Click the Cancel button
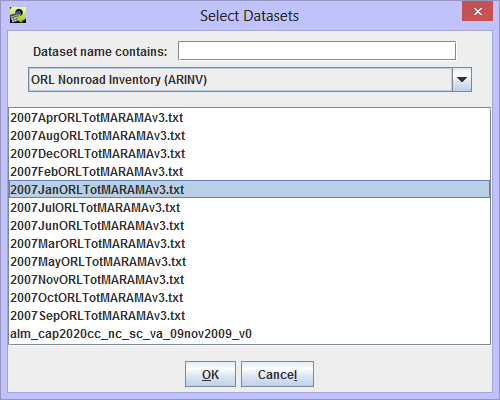The height and width of the screenshot is (400, 500). tap(277, 374)
